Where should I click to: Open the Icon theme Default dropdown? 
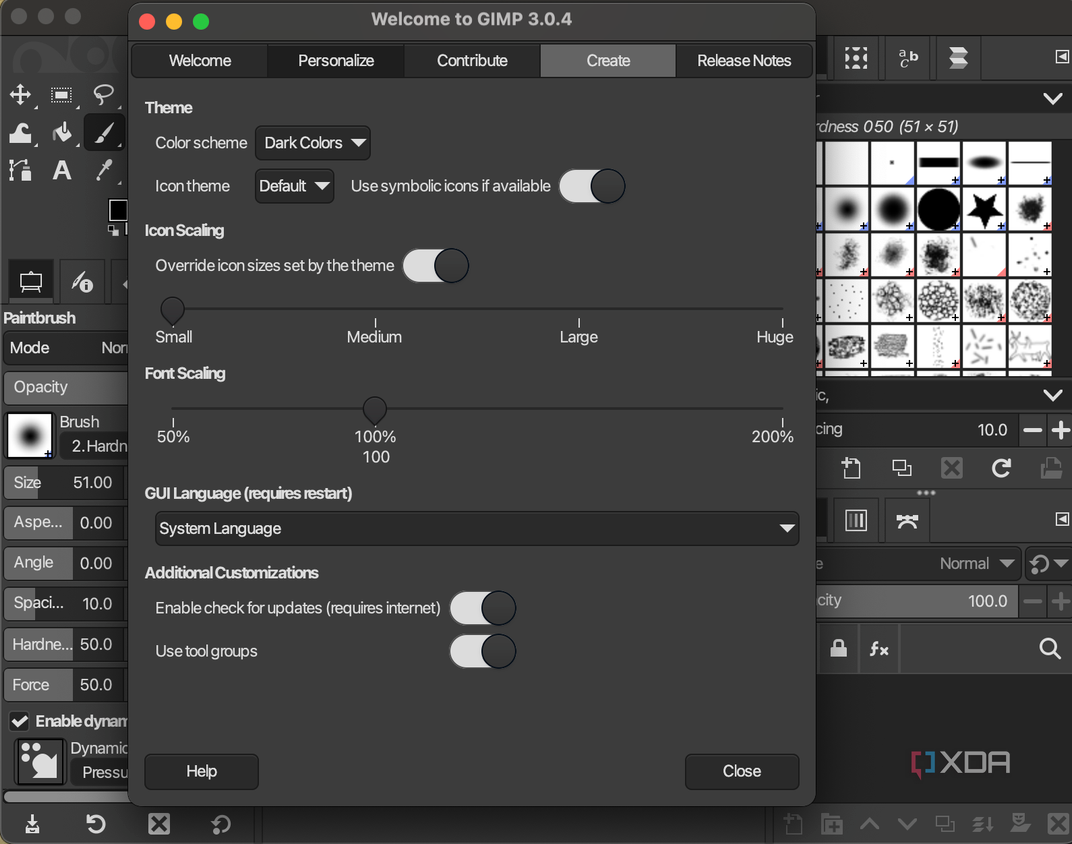pyautogui.click(x=294, y=186)
